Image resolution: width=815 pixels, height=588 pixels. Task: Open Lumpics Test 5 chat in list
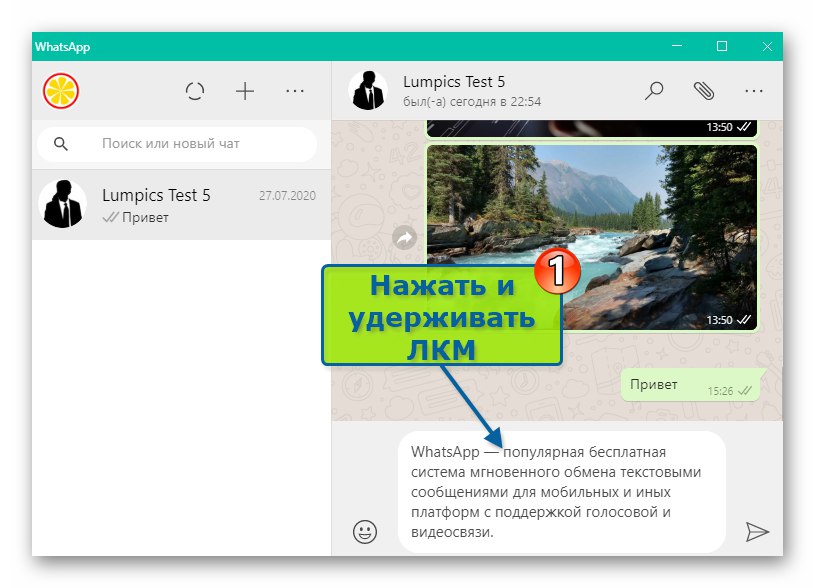[x=181, y=205]
